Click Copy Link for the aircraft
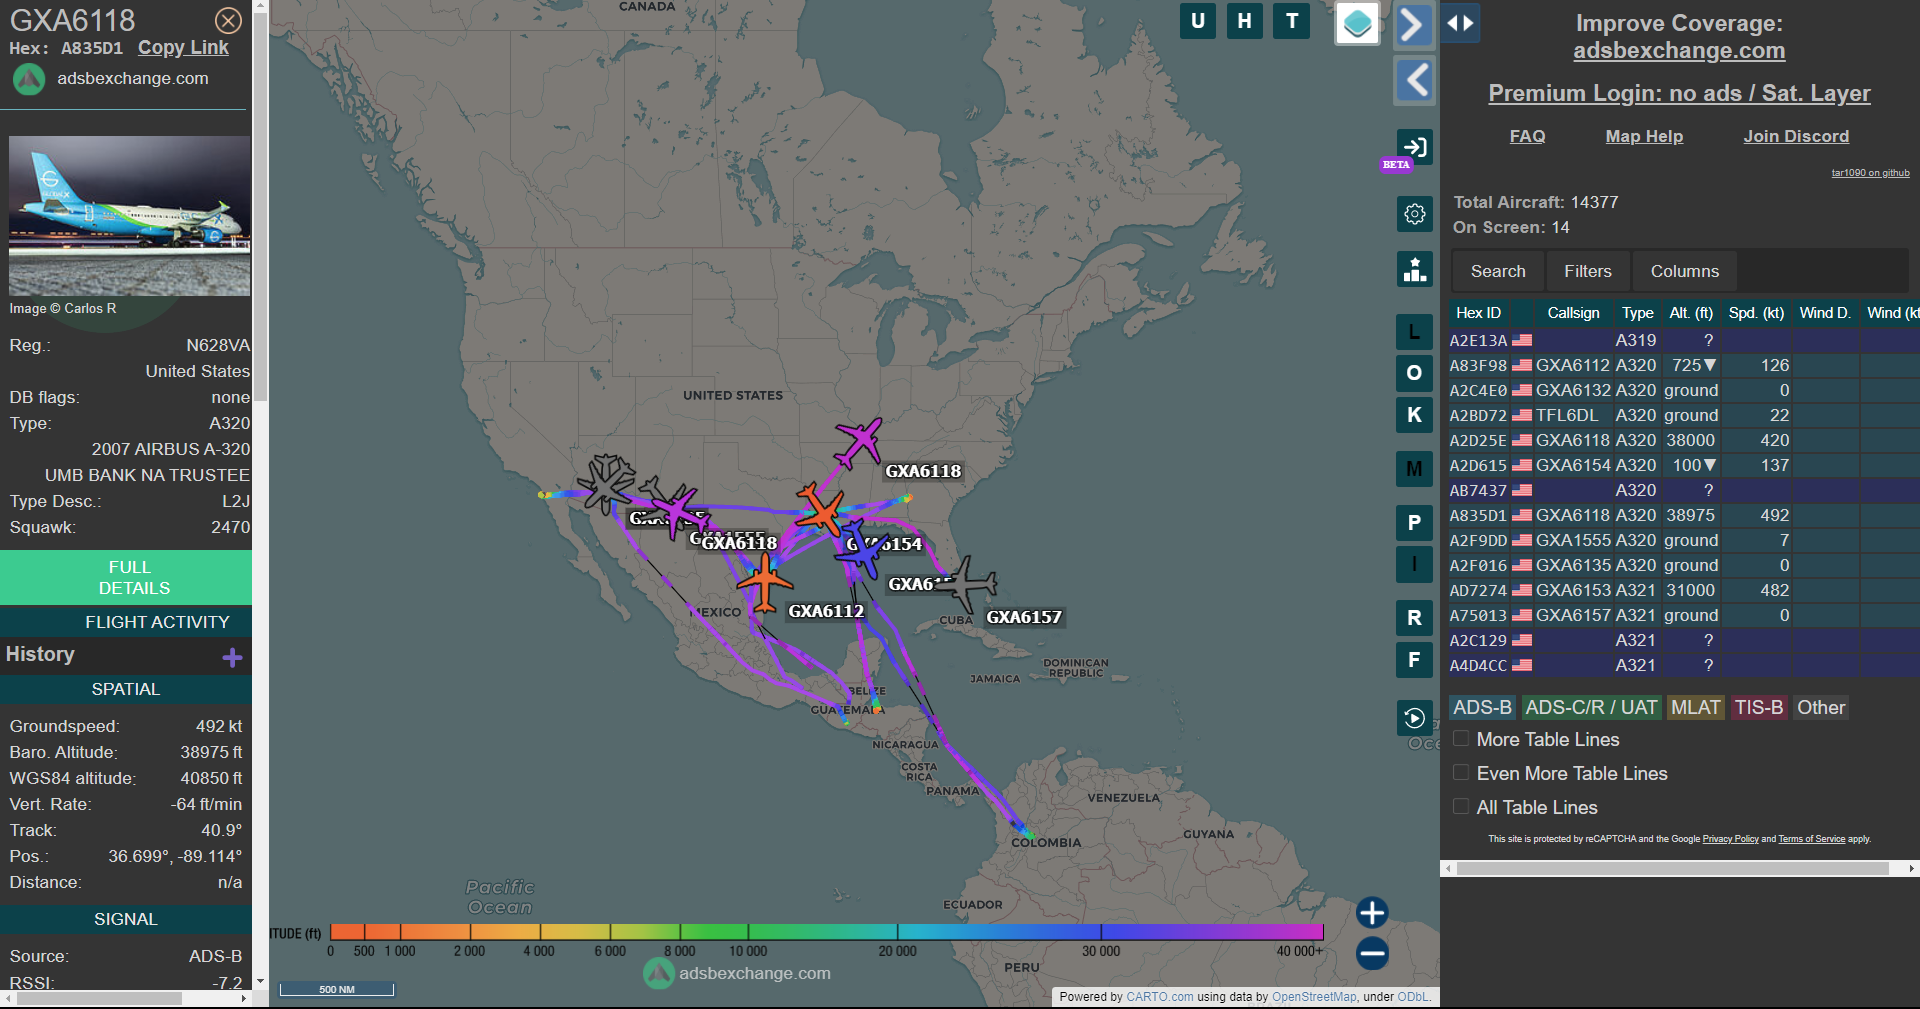The width and height of the screenshot is (1920, 1009). tap(183, 47)
